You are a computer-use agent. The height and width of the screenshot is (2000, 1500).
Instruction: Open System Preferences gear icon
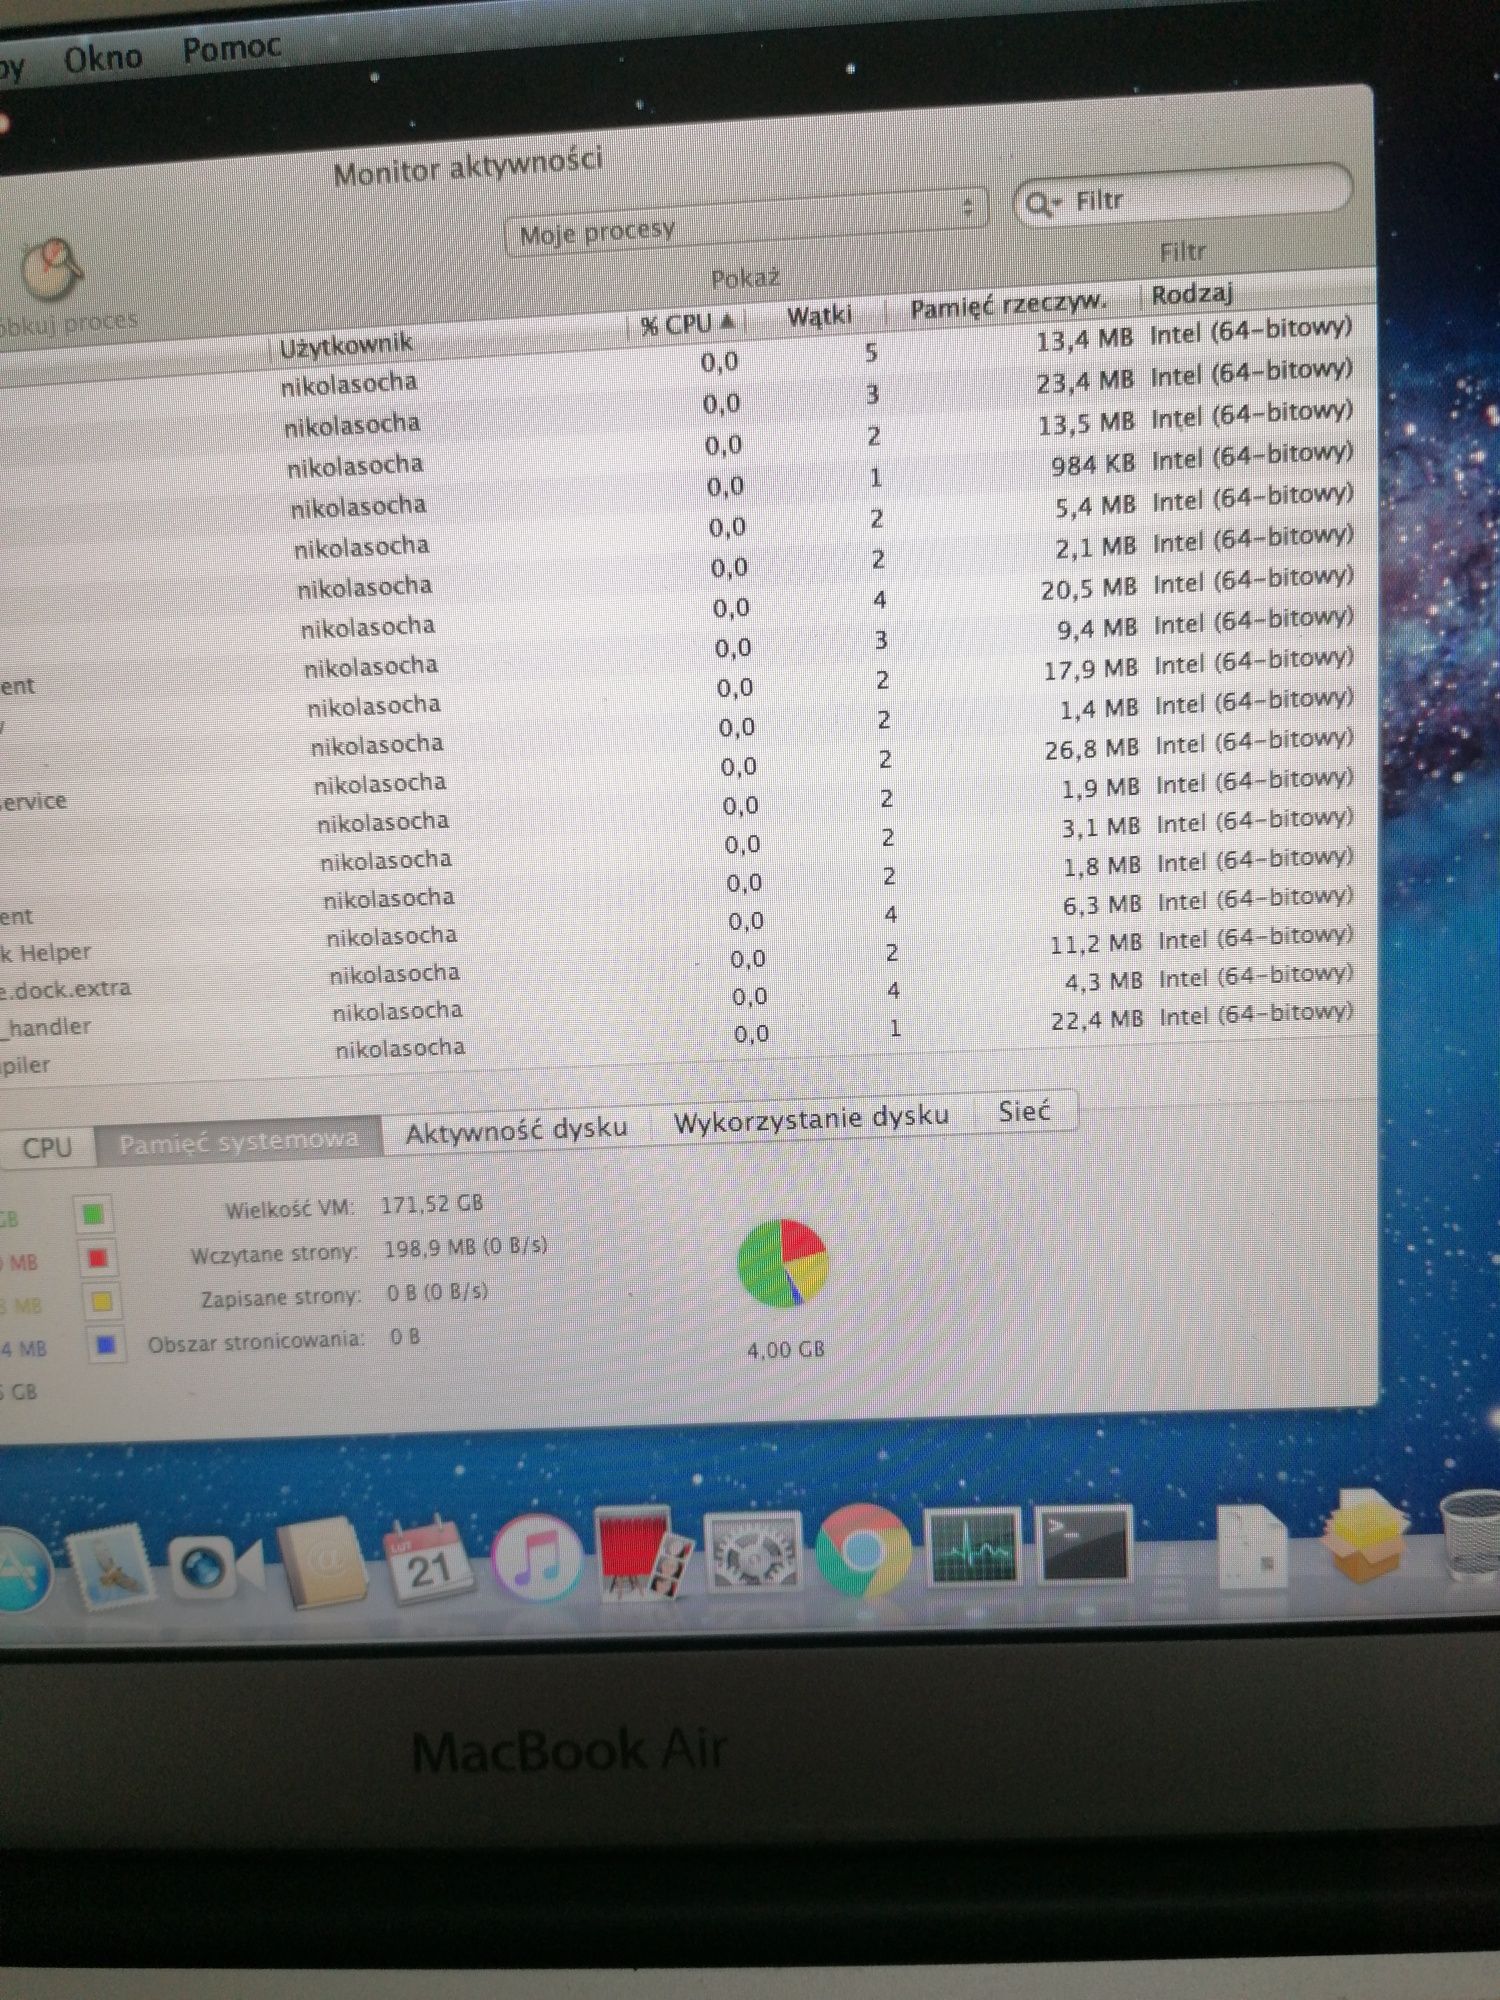751,1550
